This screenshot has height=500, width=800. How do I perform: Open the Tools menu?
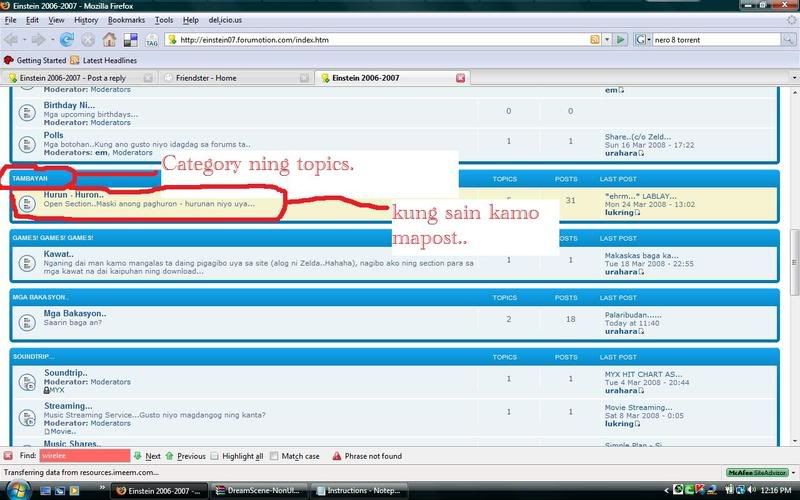[164, 20]
